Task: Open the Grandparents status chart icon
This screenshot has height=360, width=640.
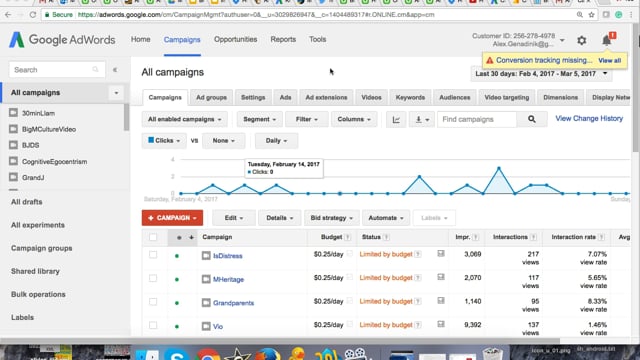Action: (441, 301)
